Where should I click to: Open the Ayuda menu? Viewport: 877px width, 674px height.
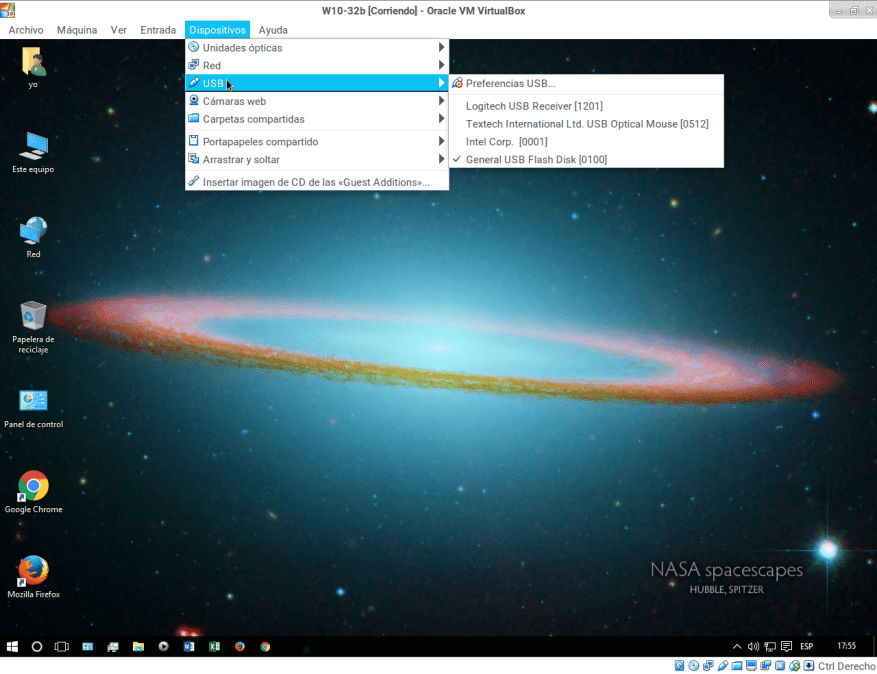coord(273,30)
